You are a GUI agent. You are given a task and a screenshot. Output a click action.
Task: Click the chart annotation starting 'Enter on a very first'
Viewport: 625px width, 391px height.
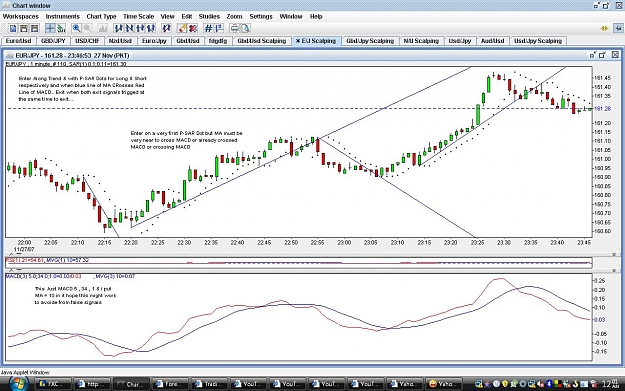tap(187, 140)
